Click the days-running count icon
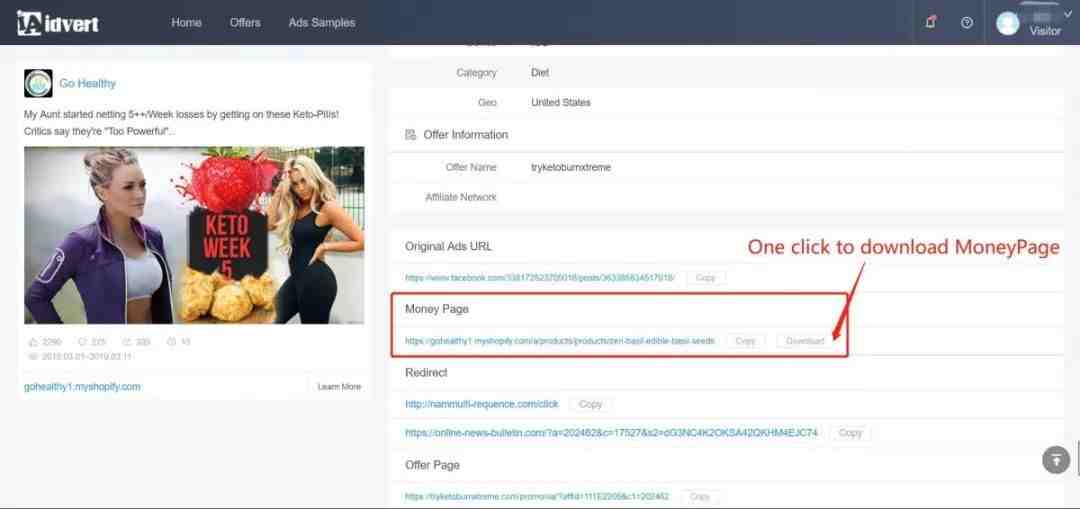The width and height of the screenshot is (1080, 509). [170, 342]
